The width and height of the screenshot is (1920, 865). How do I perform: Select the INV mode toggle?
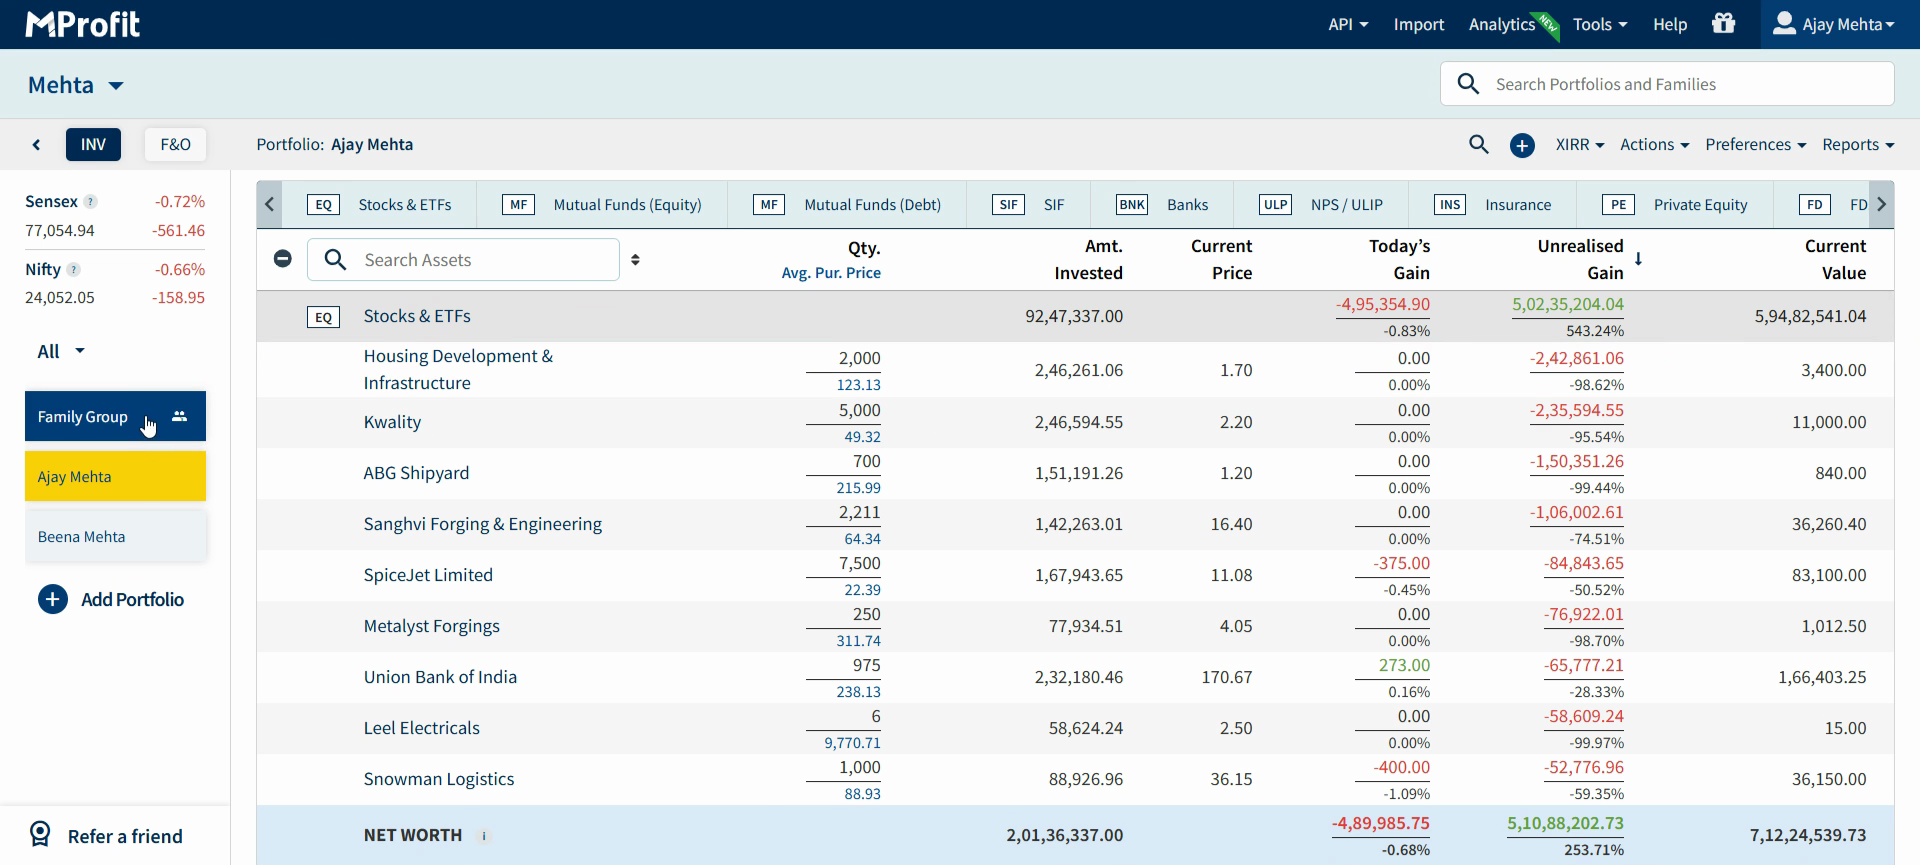point(93,144)
